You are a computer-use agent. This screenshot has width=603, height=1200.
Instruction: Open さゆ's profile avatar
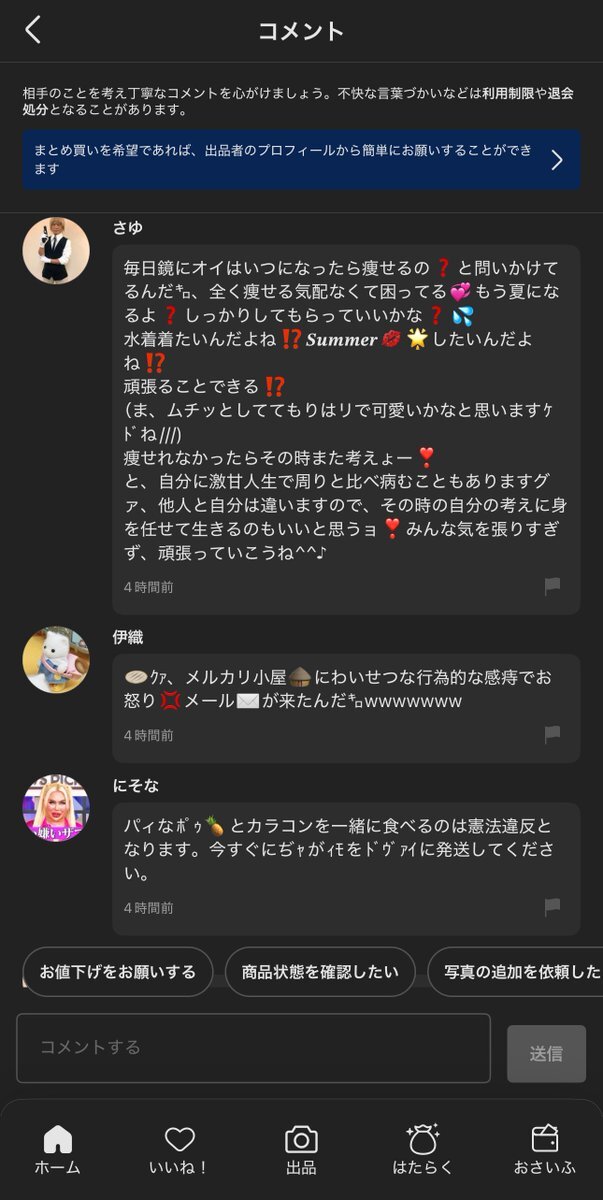point(56,250)
